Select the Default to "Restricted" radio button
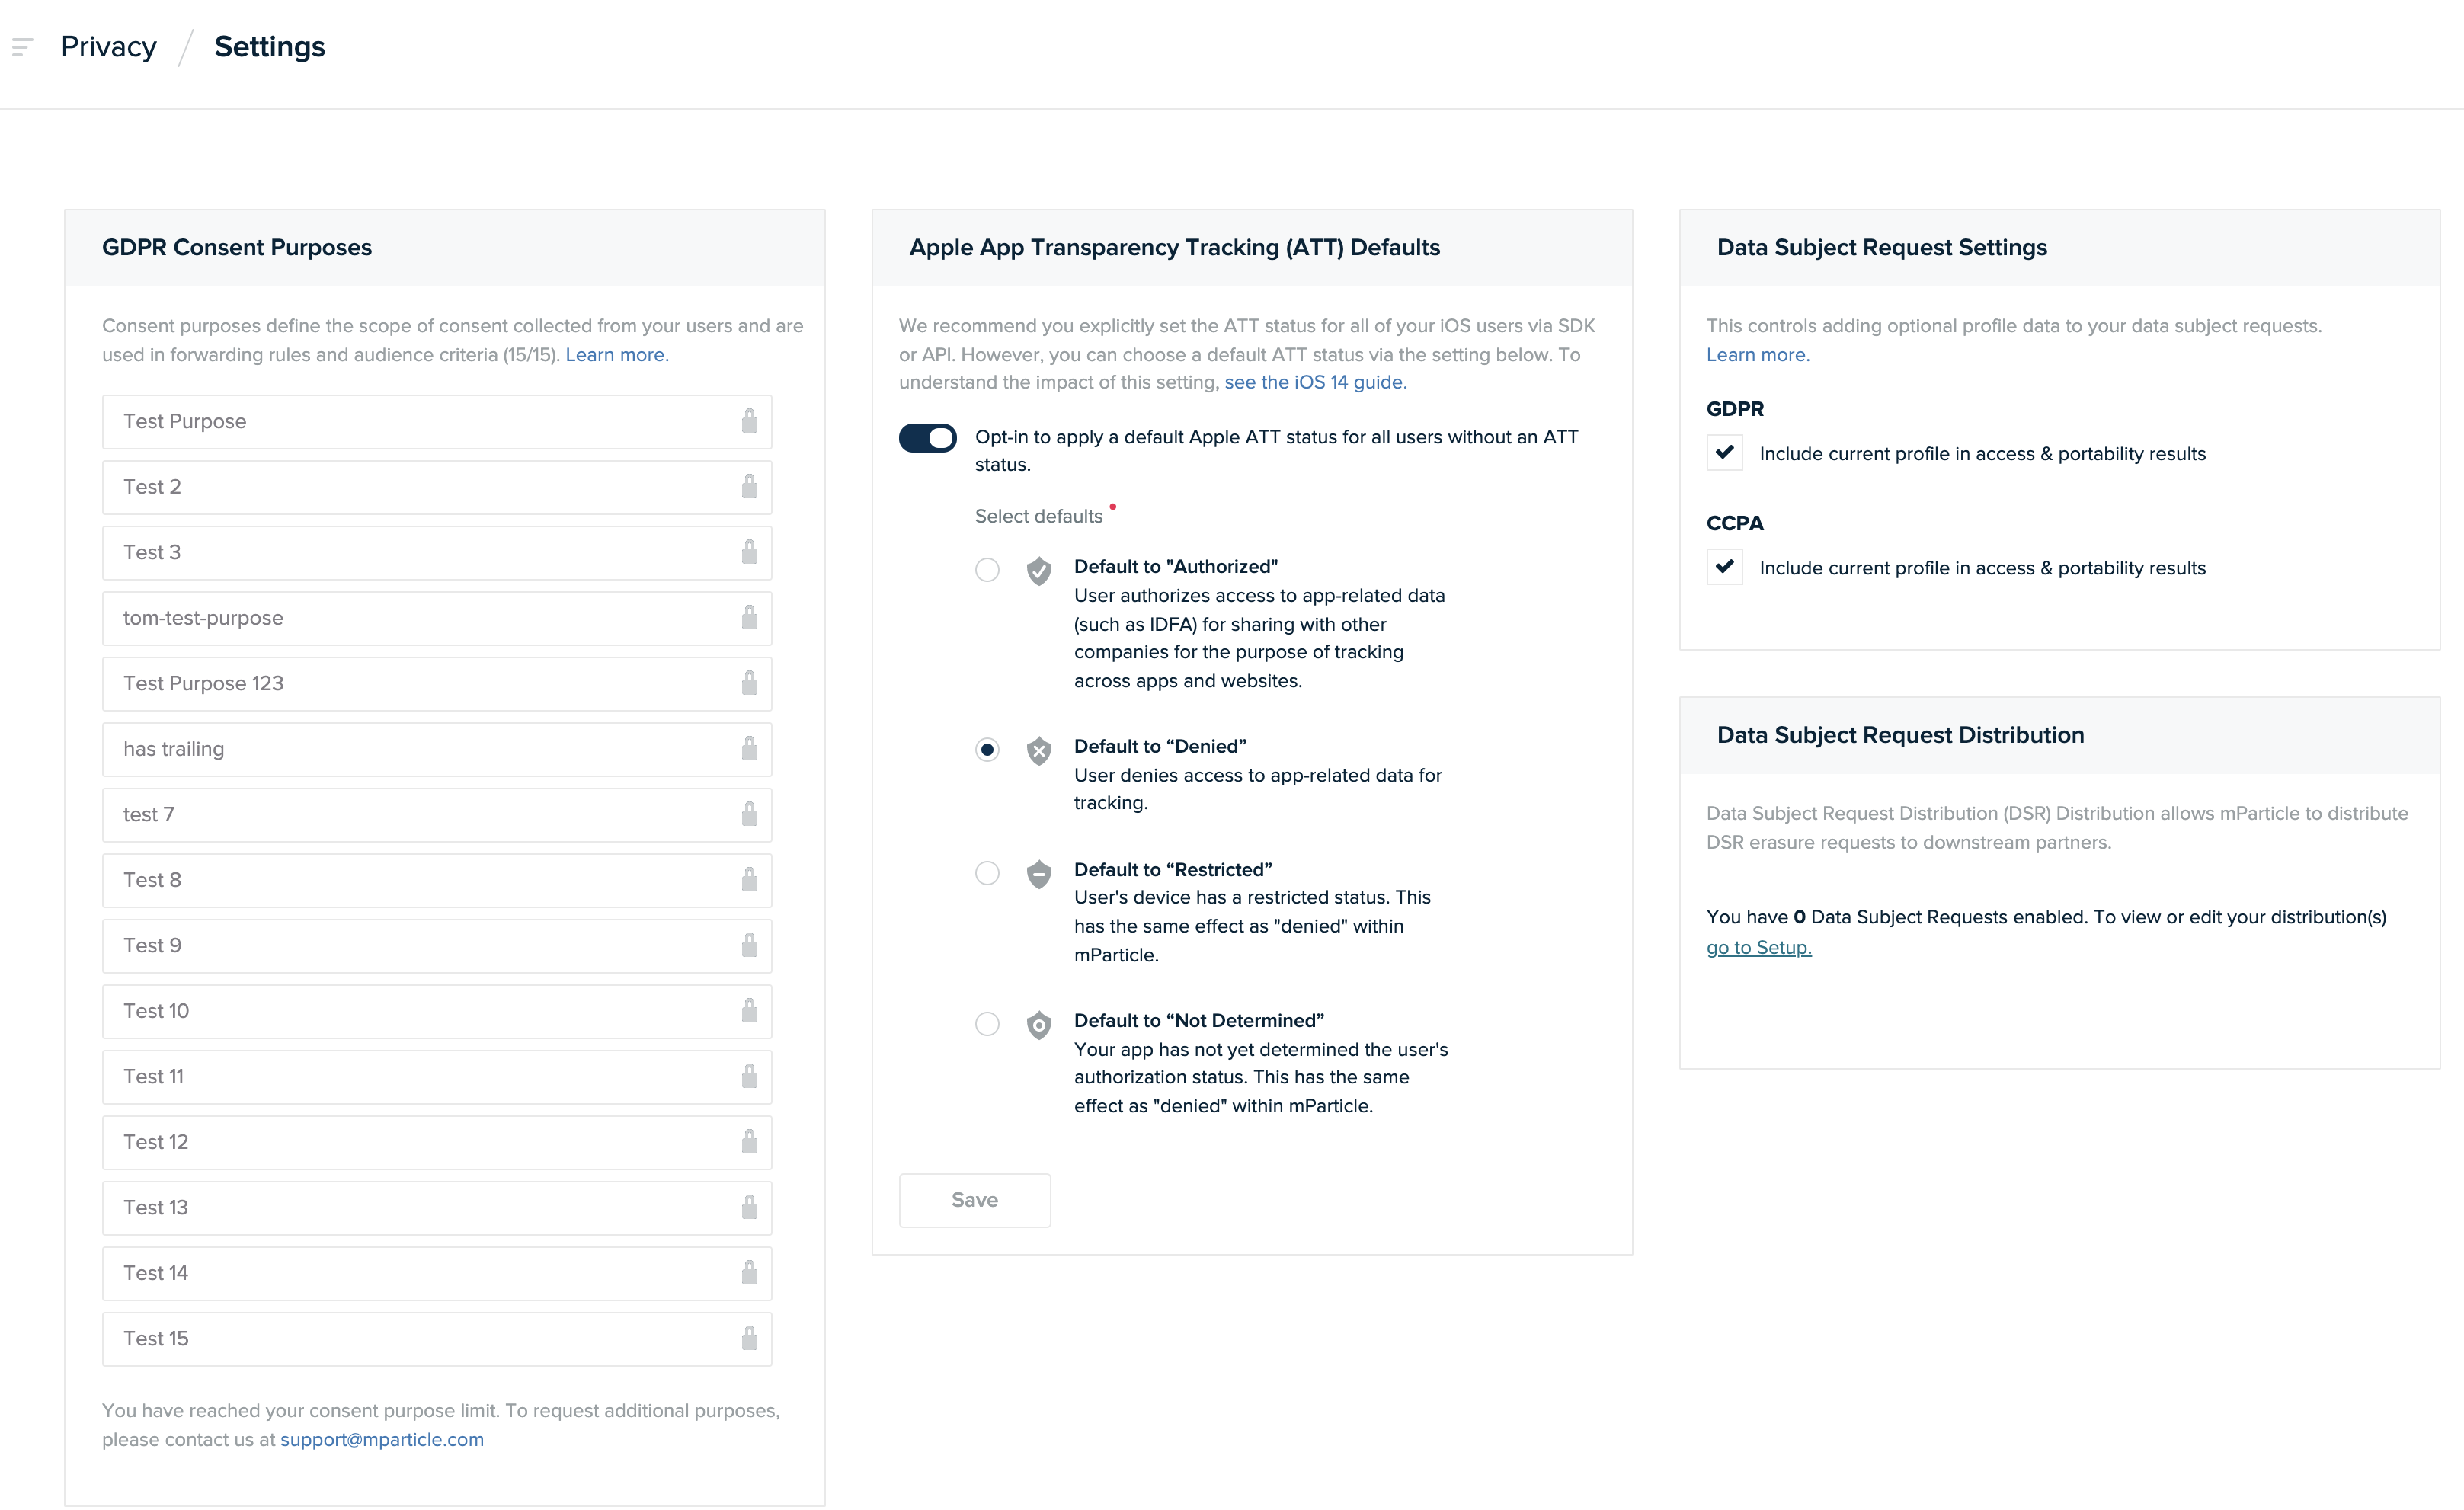Image resolution: width=2464 pixels, height=1510 pixels. click(987, 872)
